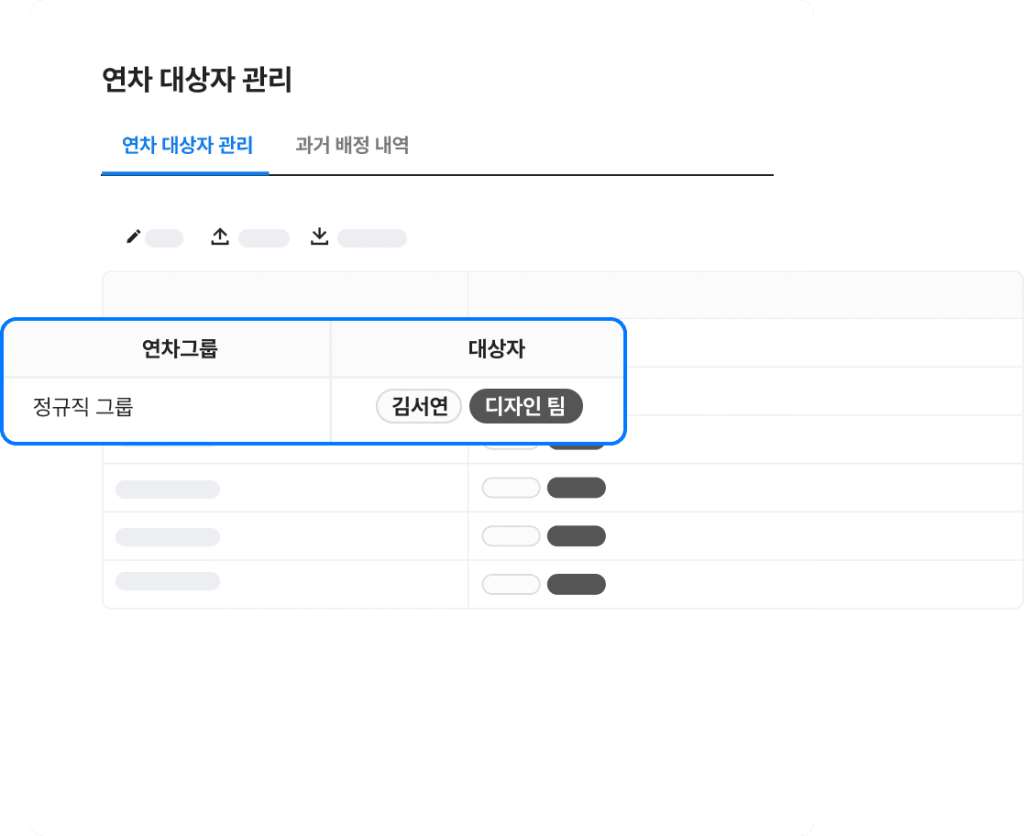Click the 대상자 column header
The height and width of the screenshot is (836, 1024).
point(496,349)
